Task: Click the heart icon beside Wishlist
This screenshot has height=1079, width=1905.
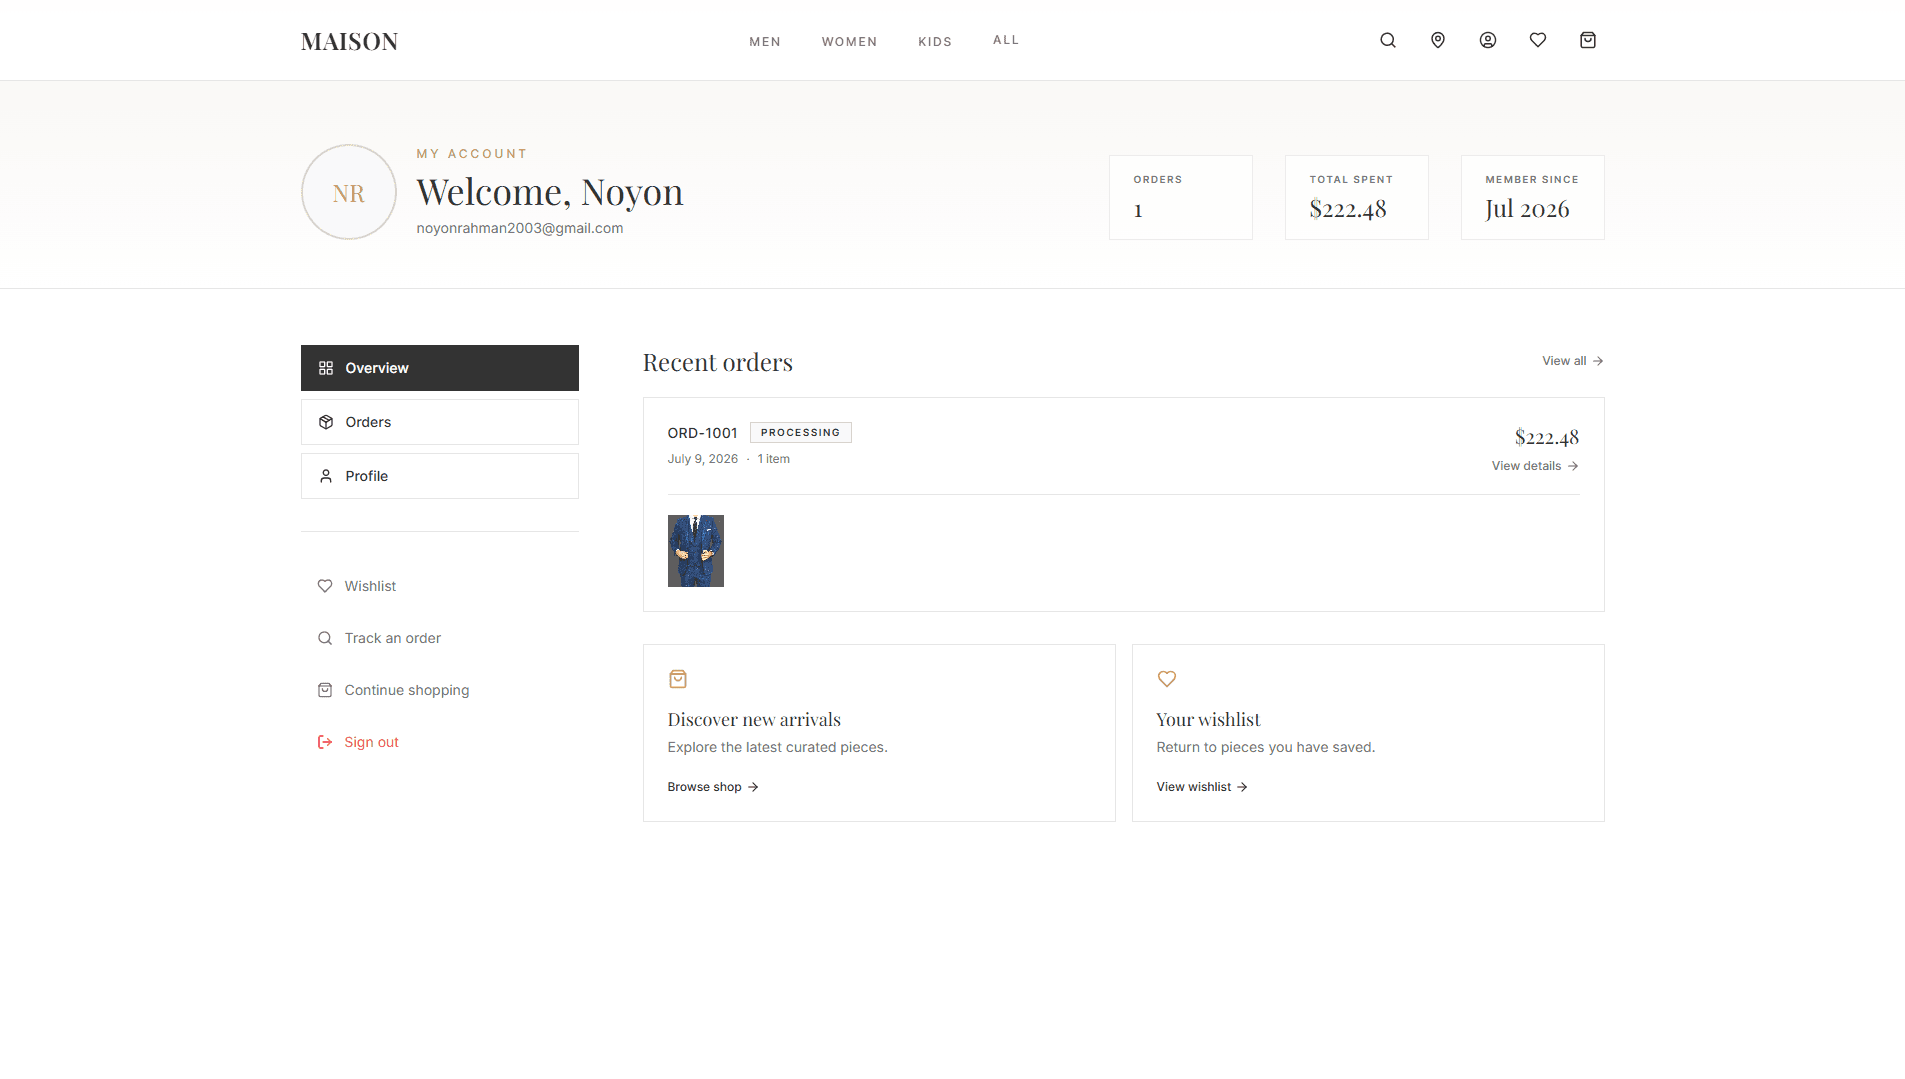Action: pyautogui.click(x=325, y=586)
